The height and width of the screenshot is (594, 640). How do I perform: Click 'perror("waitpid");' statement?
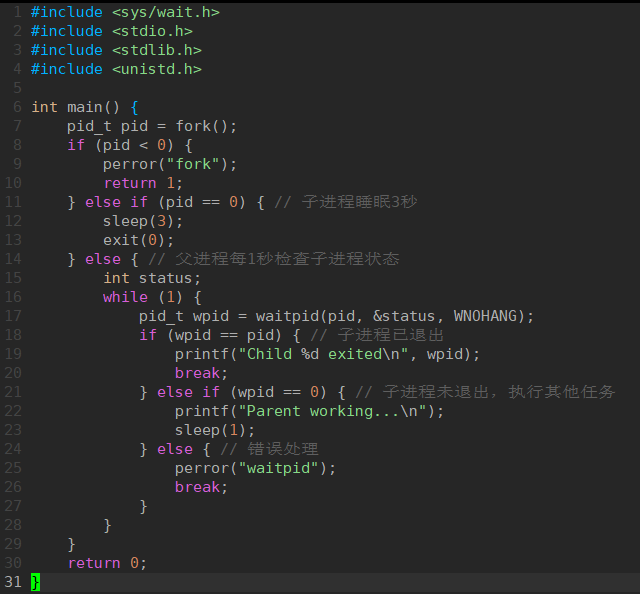point(255,468)
